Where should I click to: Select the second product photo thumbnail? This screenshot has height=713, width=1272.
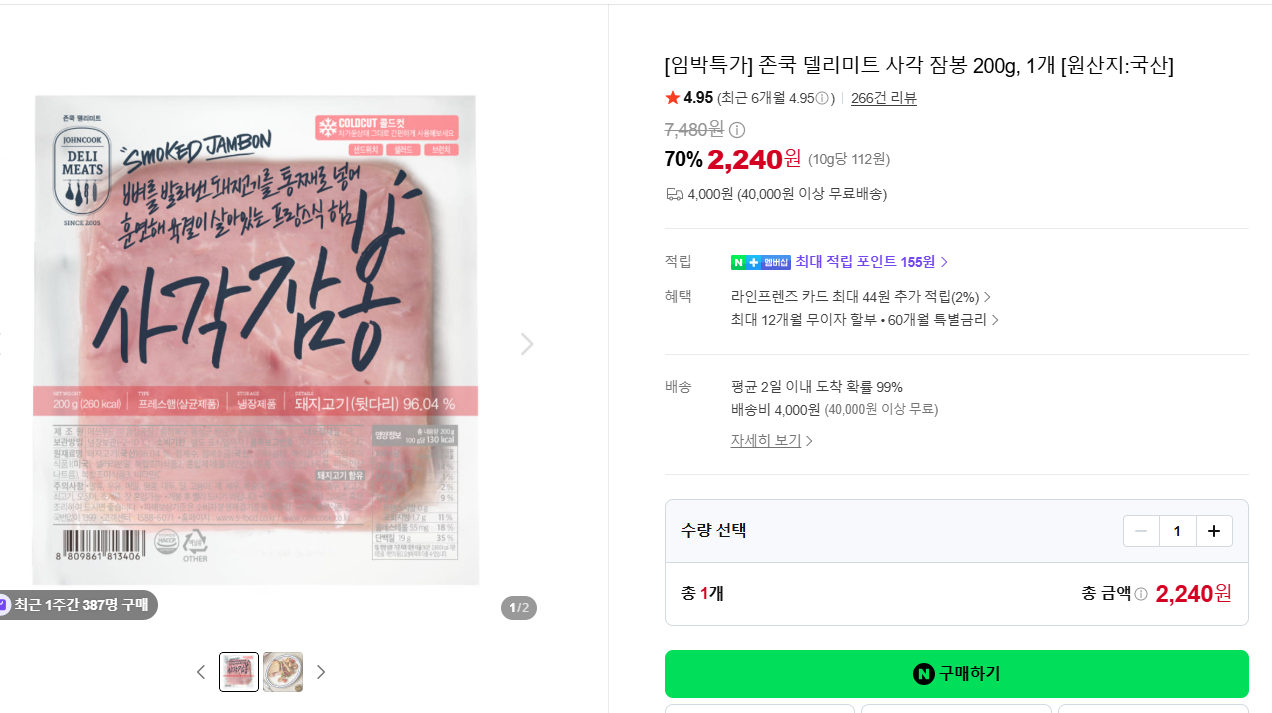283,672
